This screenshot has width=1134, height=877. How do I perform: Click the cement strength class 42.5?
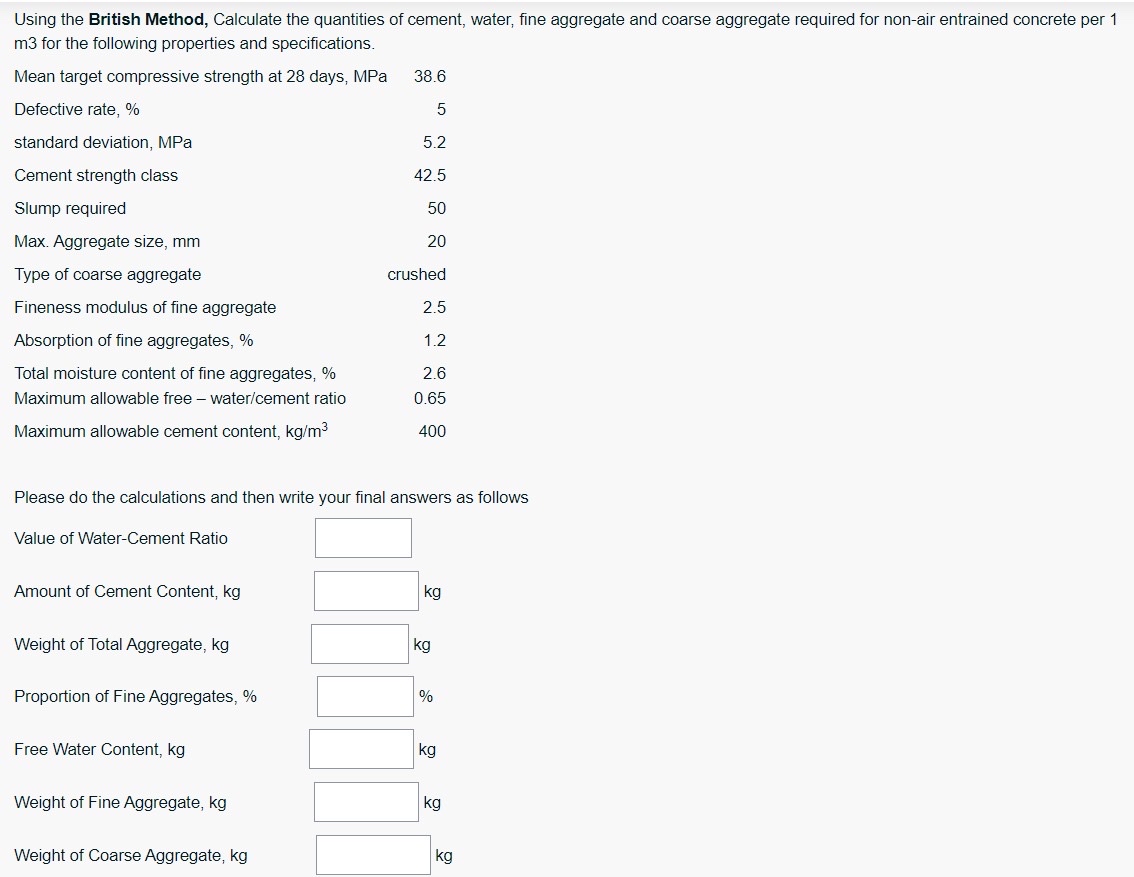(x=432, y=175)
